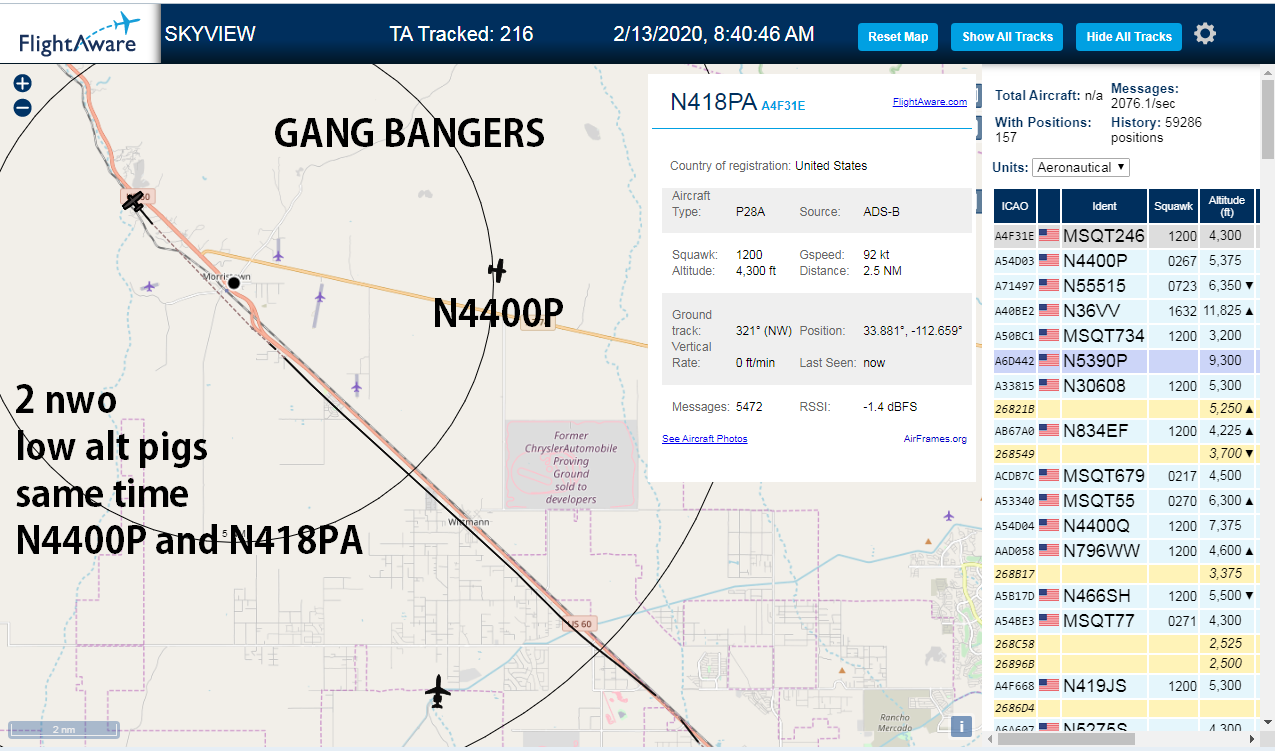1275x751 pixels.
Task: Click the FlightAware logo
Action: tap(80, 34)
